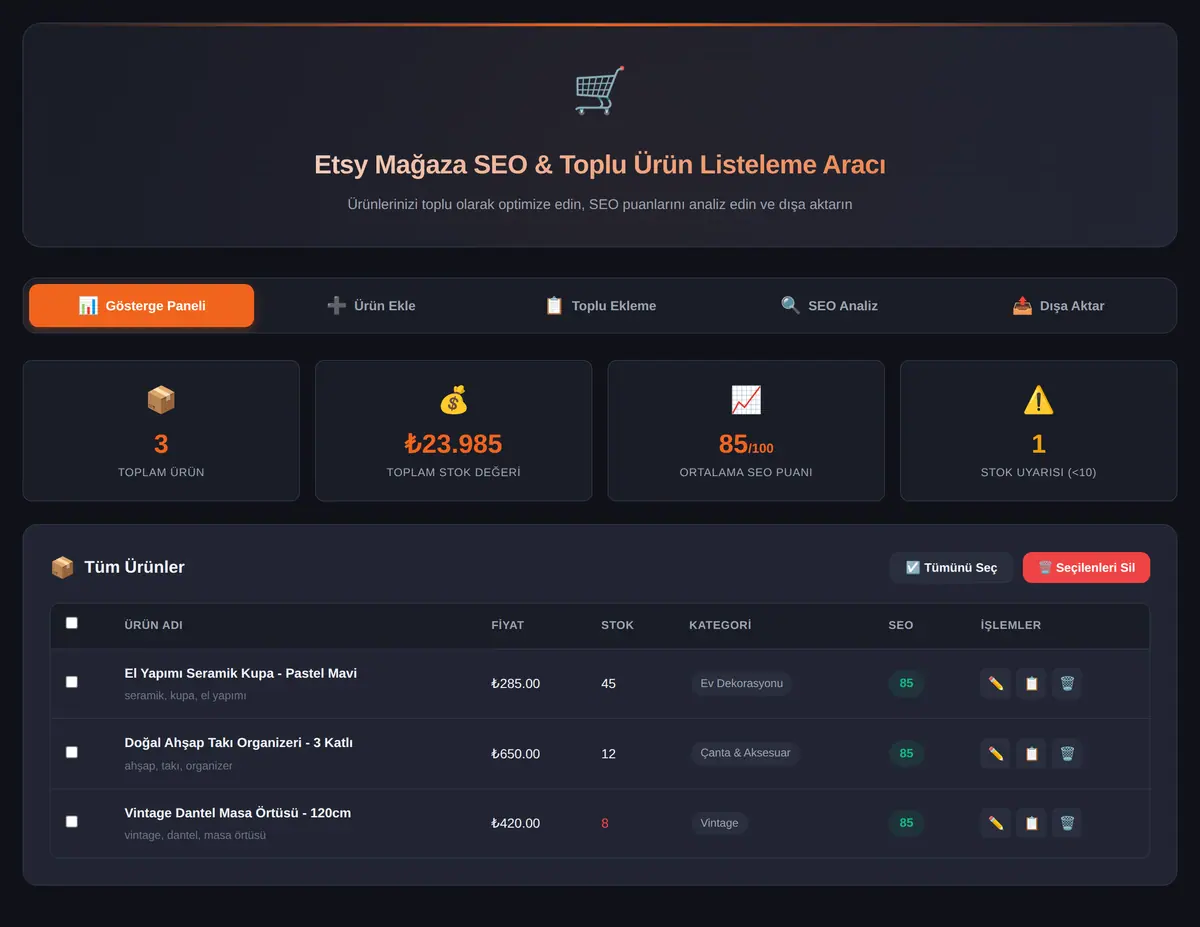Click the red Seçilenleri Sil button
The height and width of the screenshot is (927, 1200).
click(1086, 568)
